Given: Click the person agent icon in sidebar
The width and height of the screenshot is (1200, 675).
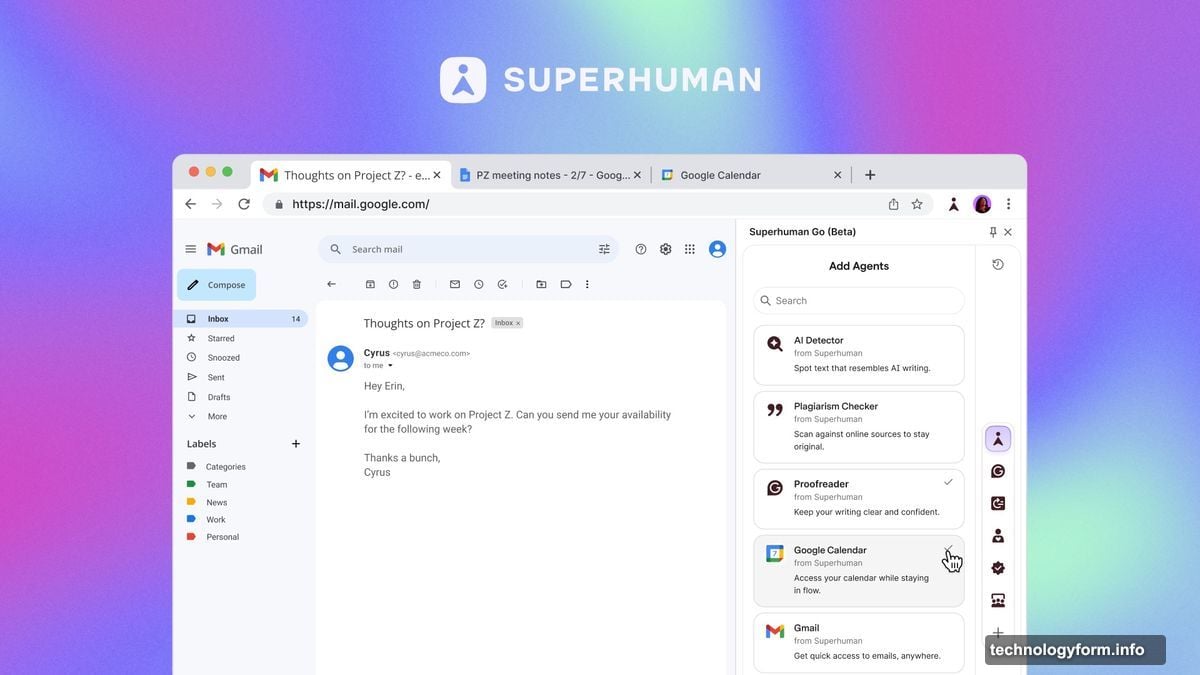Looking at the screenshot, I should tap(998, 536).
